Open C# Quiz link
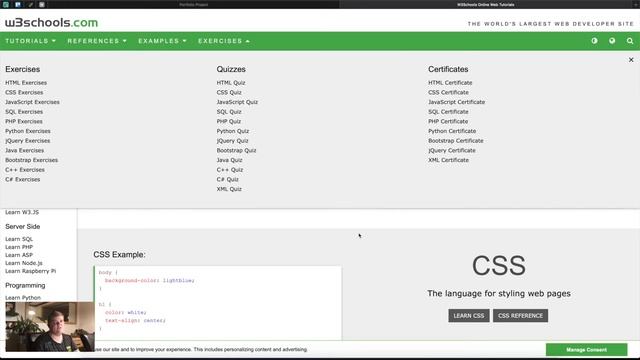The image size is (640, 360). tap(227, 179)
